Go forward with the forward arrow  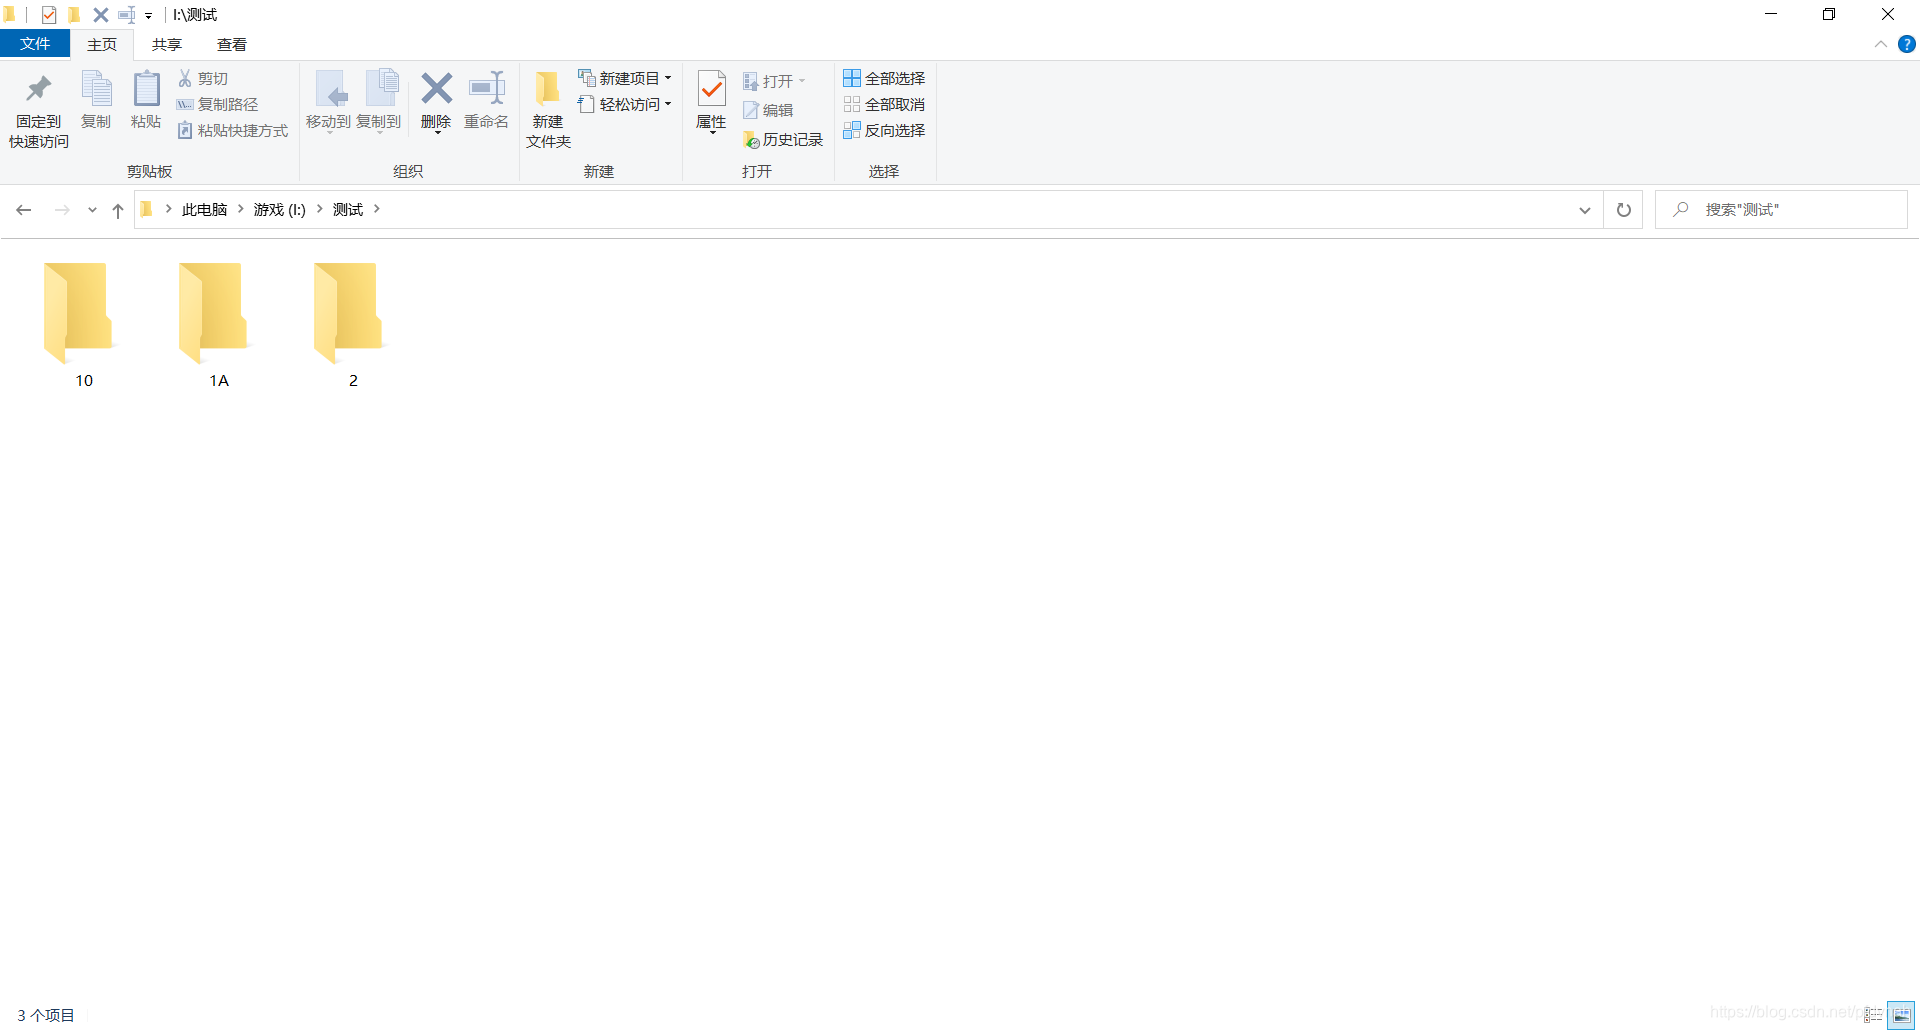click(62, 210)
